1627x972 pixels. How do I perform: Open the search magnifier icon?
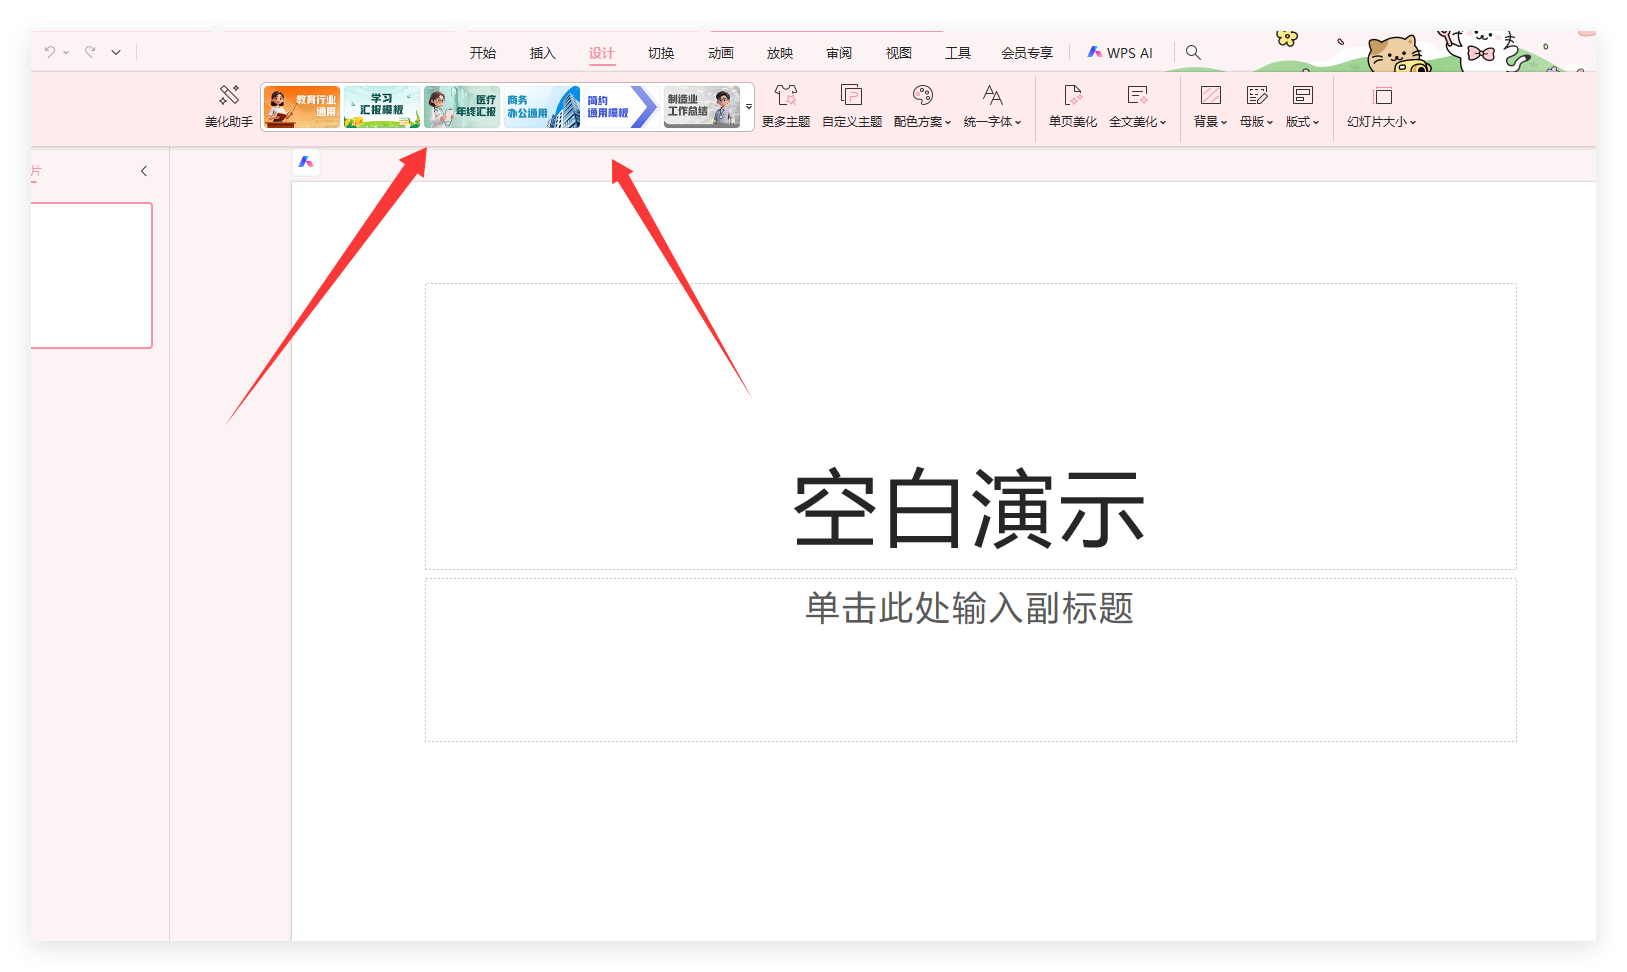(x=1192, y=51)
